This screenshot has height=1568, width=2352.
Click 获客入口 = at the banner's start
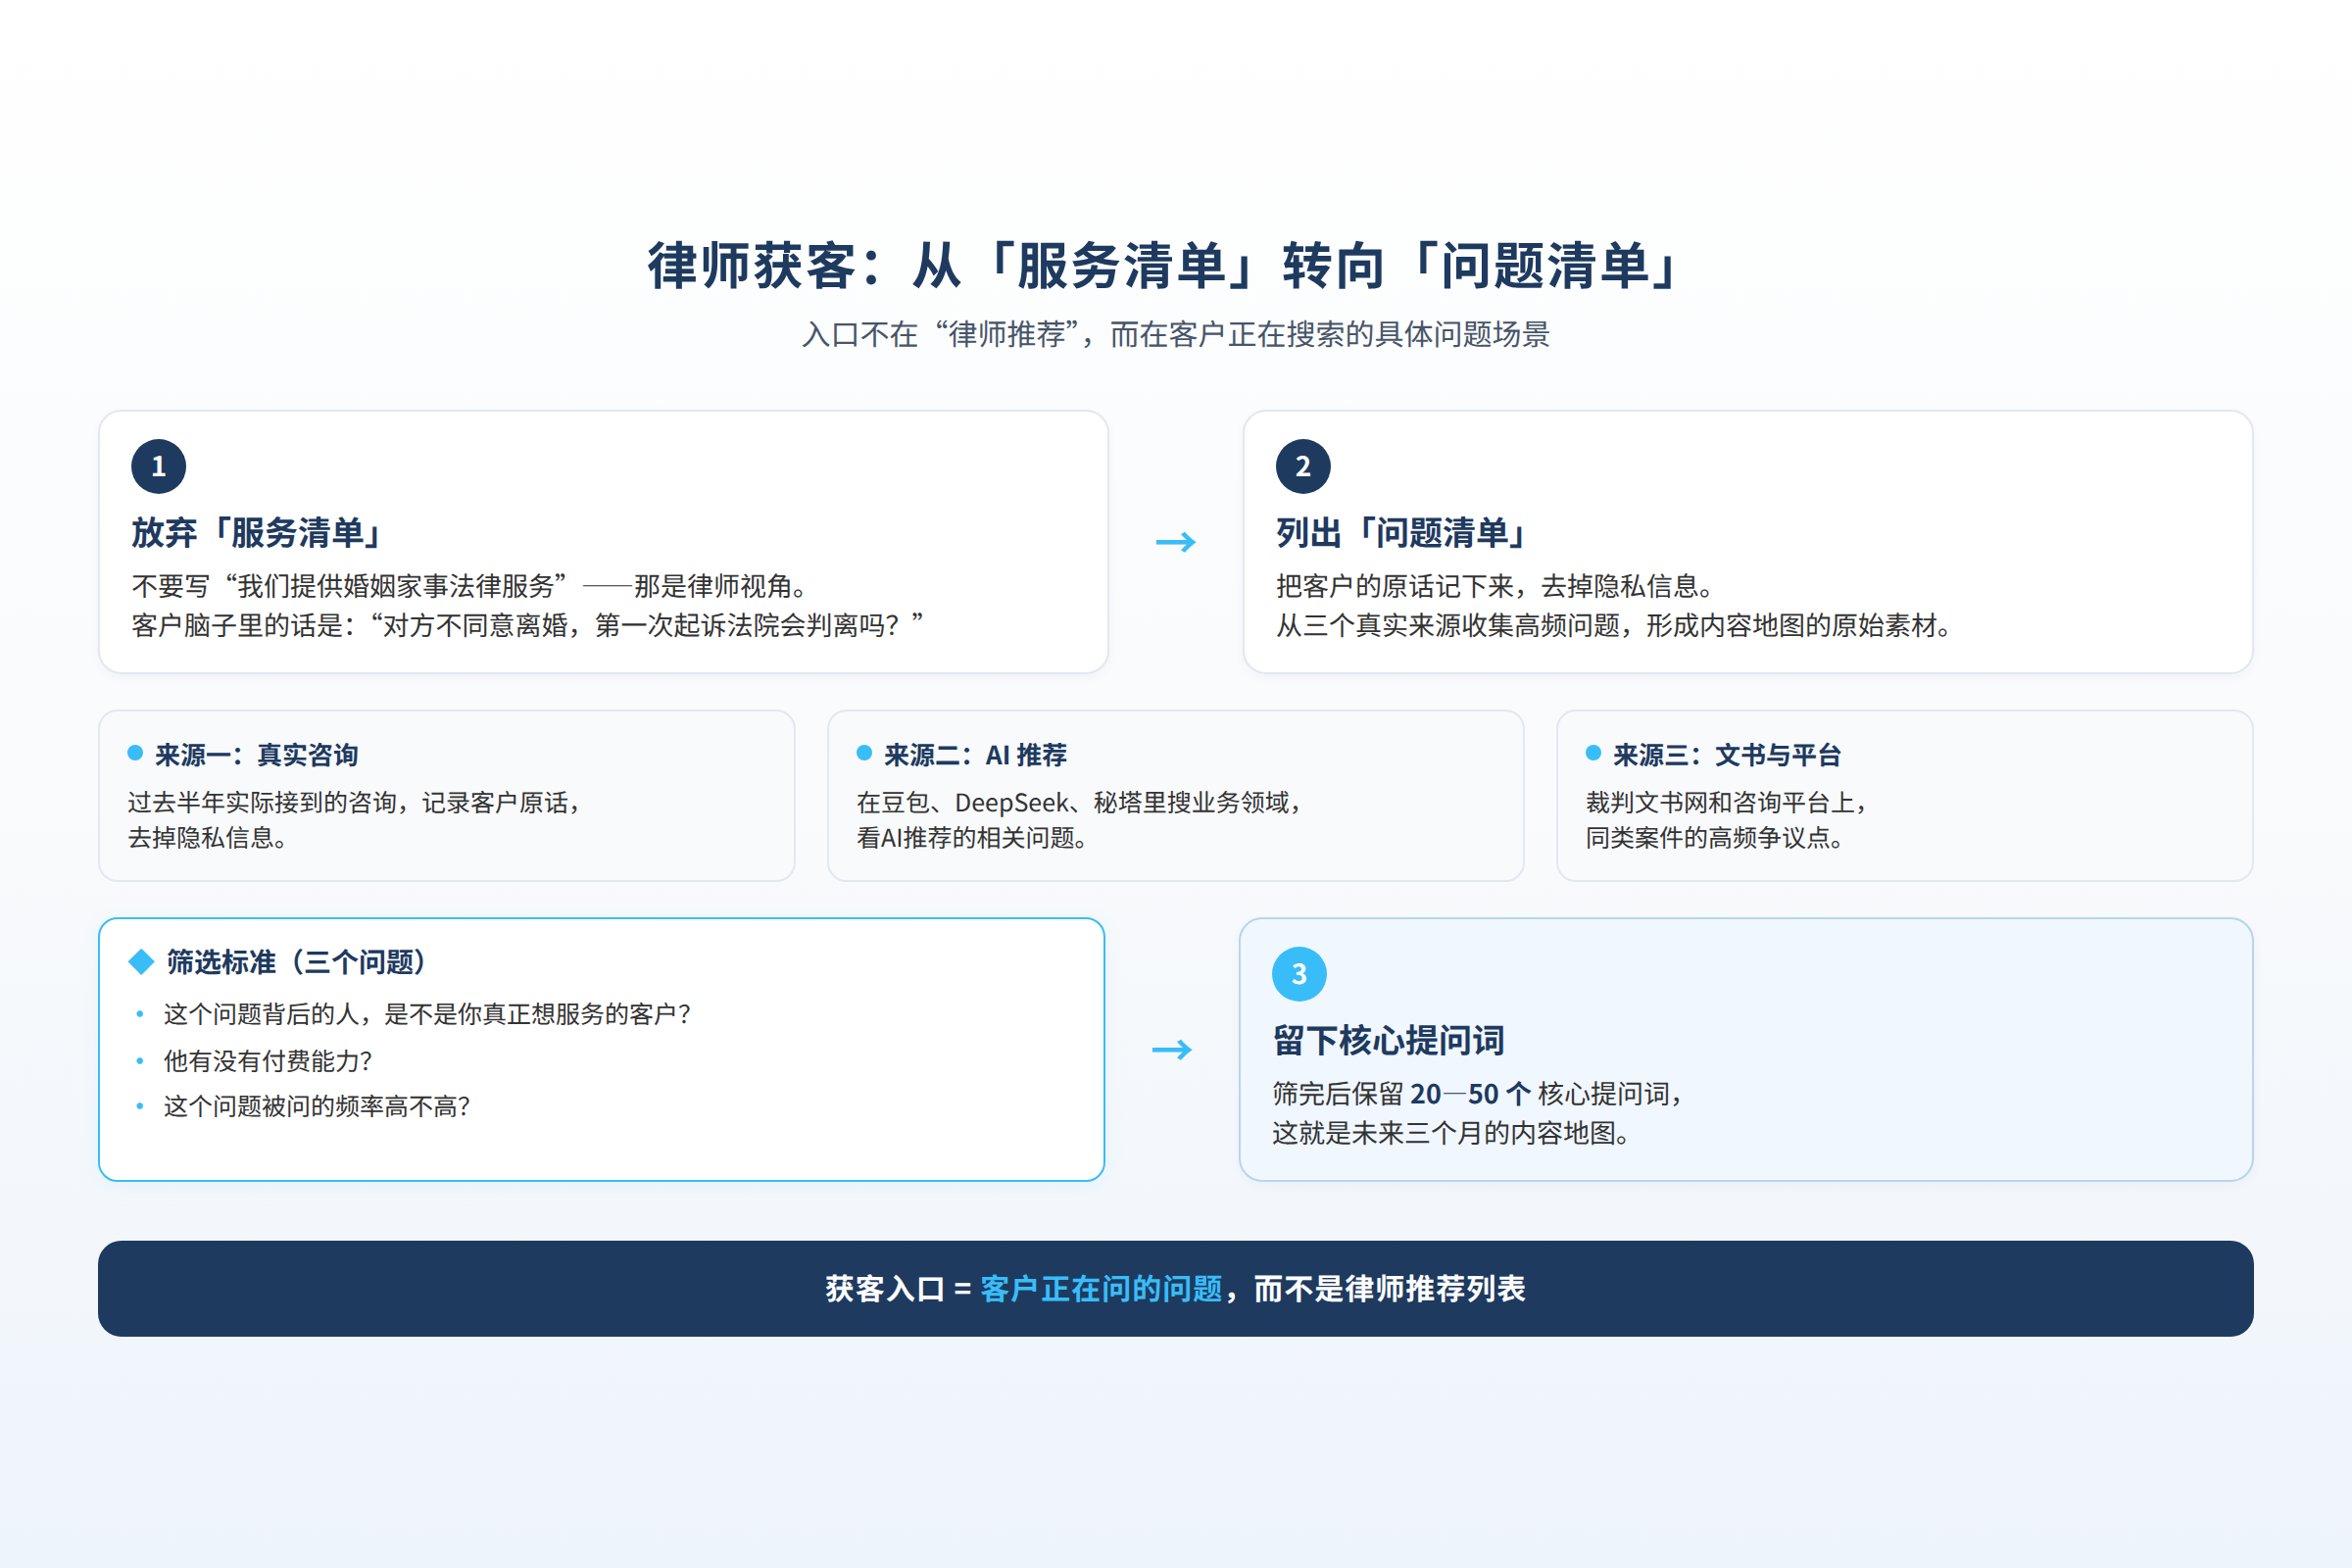(899, 1289)
